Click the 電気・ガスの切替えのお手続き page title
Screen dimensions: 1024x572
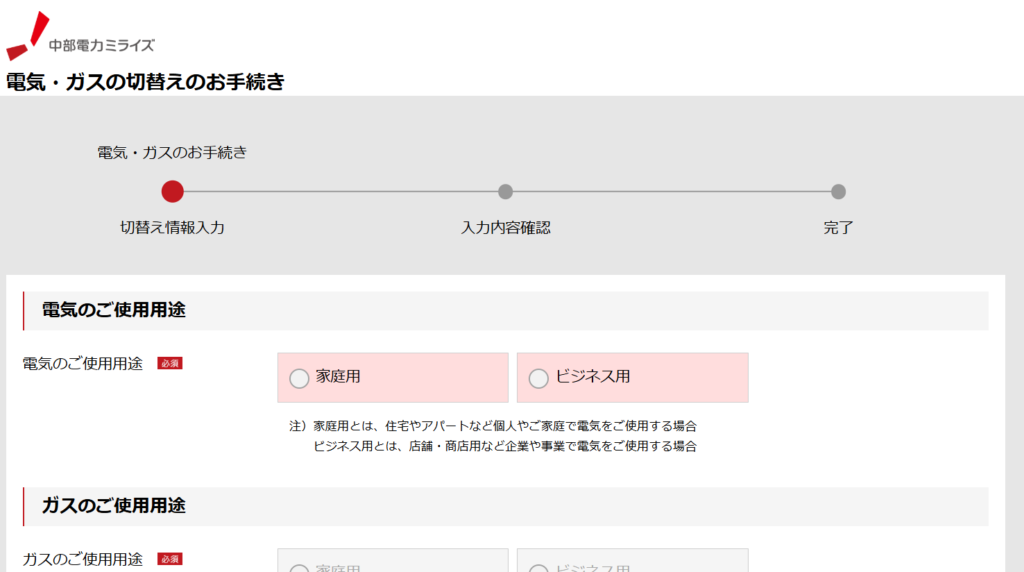[145, 82]
